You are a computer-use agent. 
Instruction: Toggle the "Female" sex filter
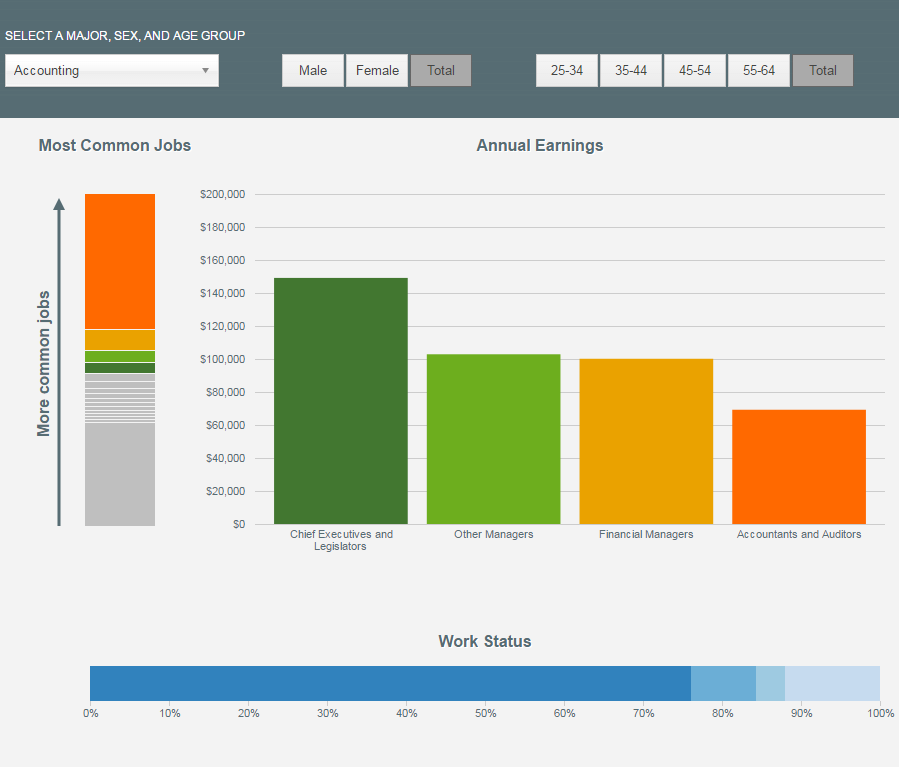tap(377, 70)
